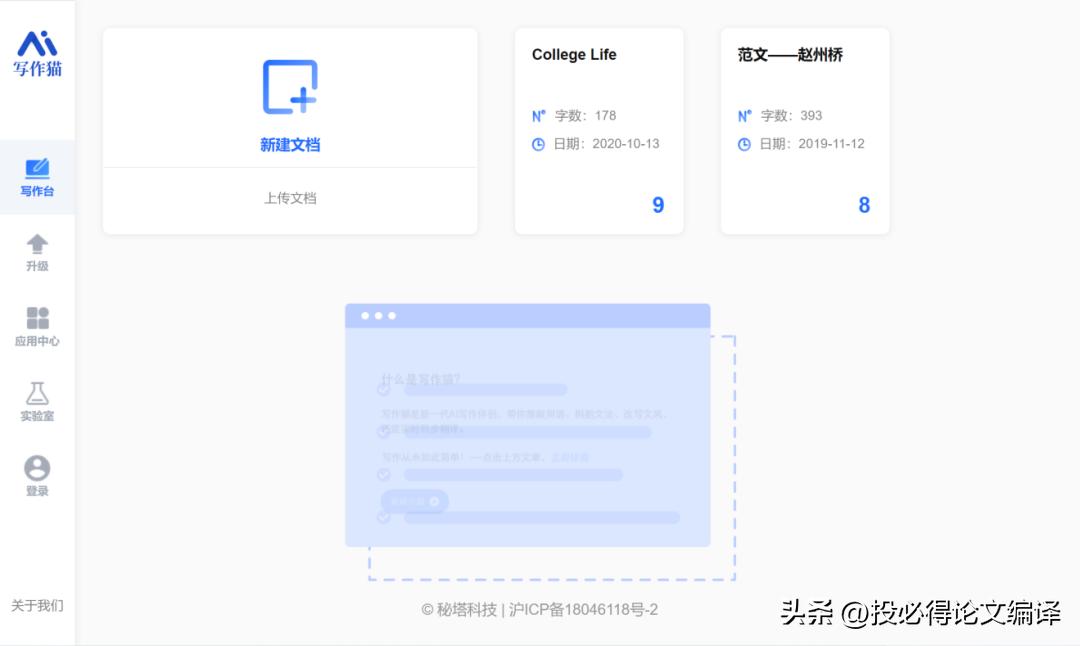Click the 字数 icon on College Life card
Screen dimensions: 1080x646
538,115
